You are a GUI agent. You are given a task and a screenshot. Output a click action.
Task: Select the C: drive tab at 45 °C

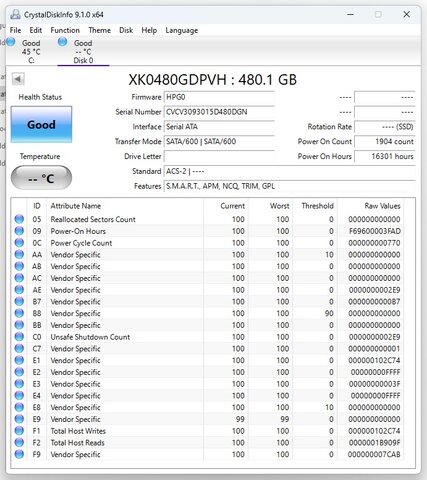(31, 52)
